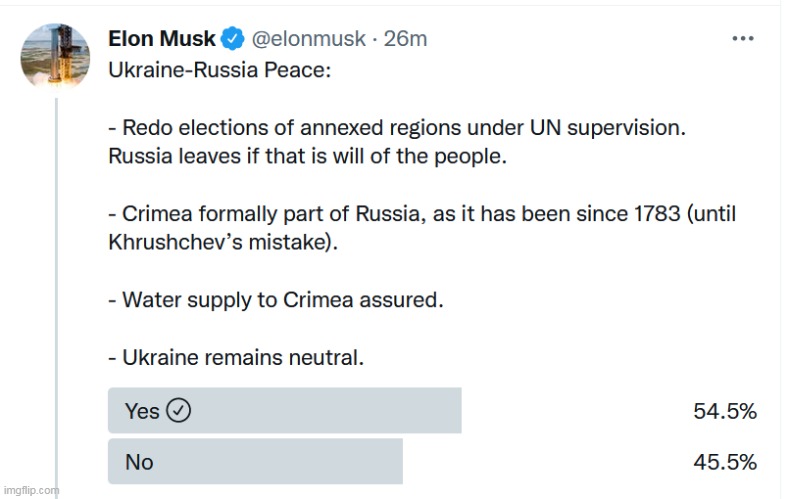Click the Crimea formally part of Russia line

(x=422, y=214)
